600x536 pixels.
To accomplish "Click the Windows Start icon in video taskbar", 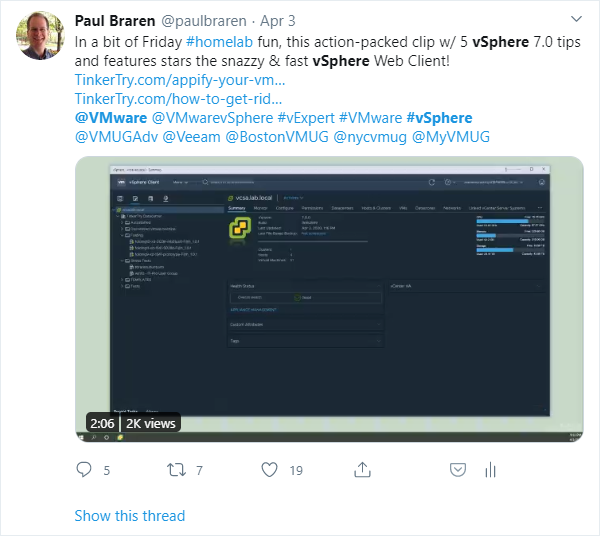I will click(x=81, y=437).
